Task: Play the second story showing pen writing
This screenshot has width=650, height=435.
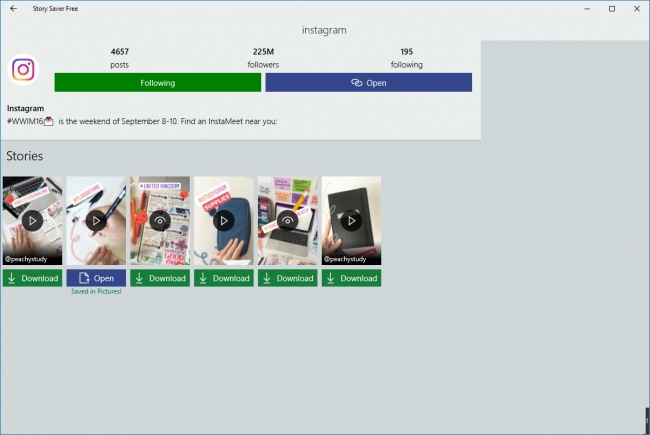Action: click(x=96, y=221)
